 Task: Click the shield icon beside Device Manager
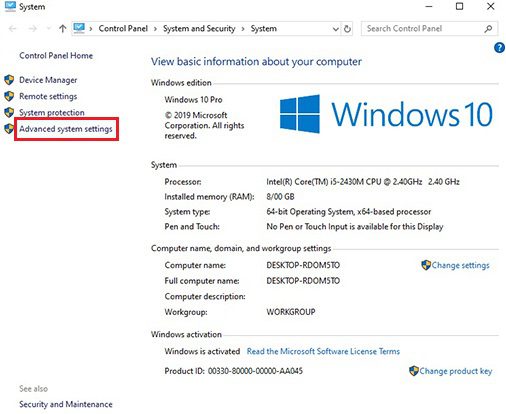coord(9,80)
